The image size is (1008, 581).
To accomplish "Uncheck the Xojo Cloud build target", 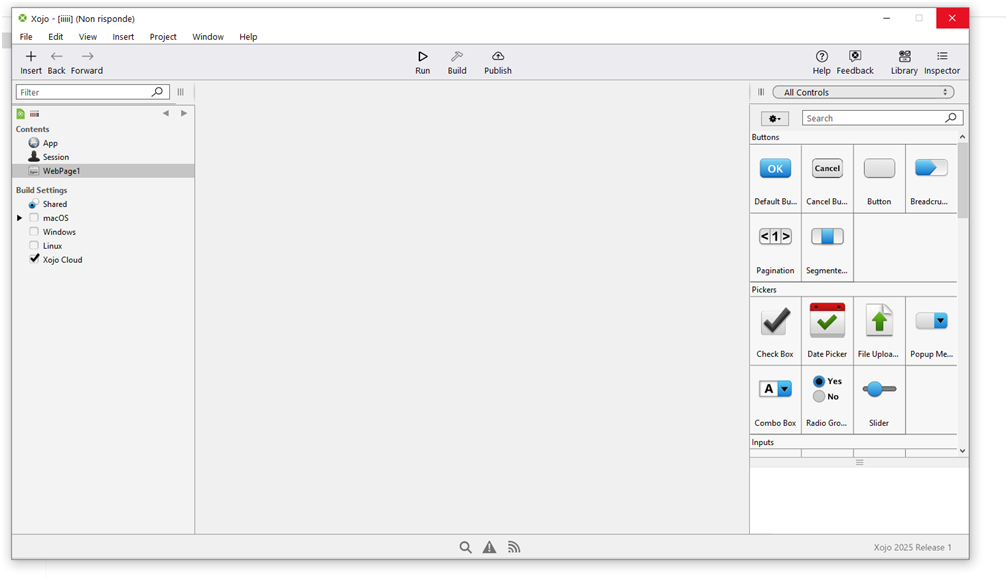I will (x=34, y=259).
